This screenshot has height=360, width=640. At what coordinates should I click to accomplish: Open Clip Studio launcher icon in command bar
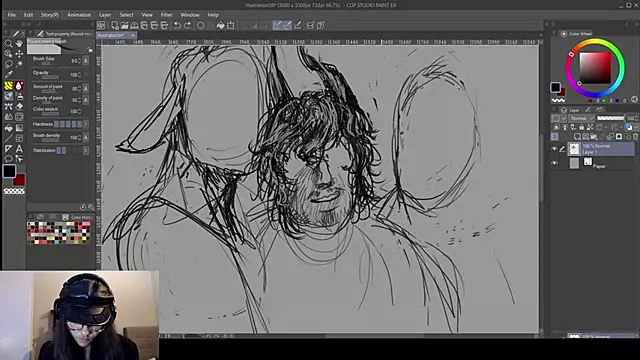[x=101, y=25]
